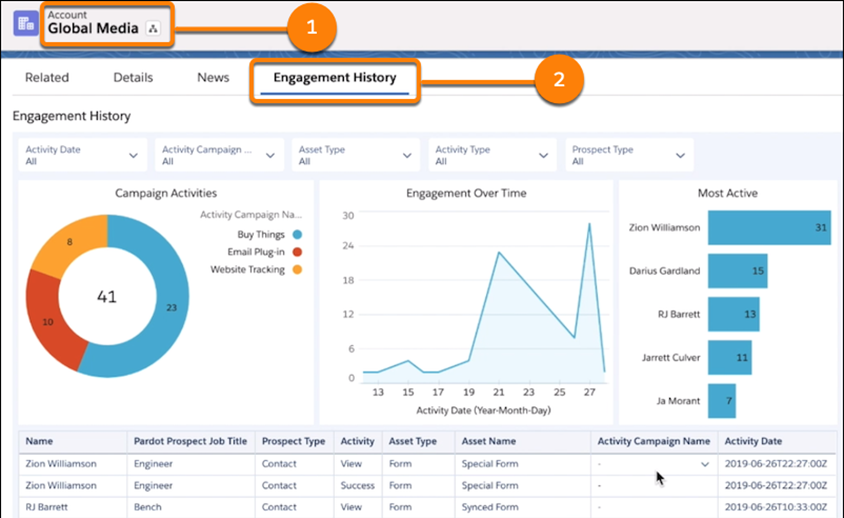Switch to the Related tab

[x=47, y=77]
